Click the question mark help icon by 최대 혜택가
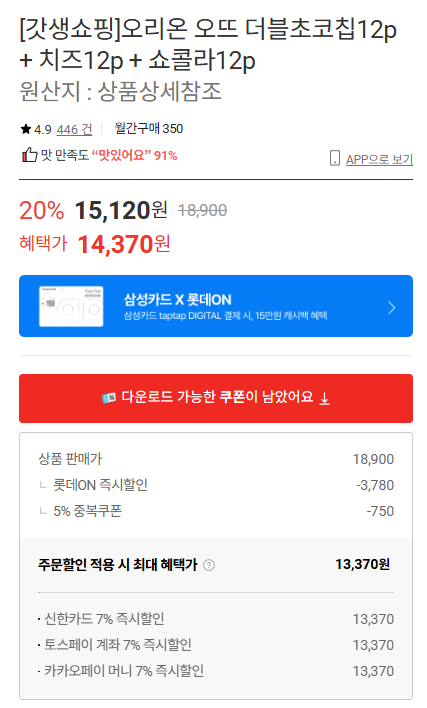Image resolution: width=427 pixels, height=708 pixels. tap(209, 565)
